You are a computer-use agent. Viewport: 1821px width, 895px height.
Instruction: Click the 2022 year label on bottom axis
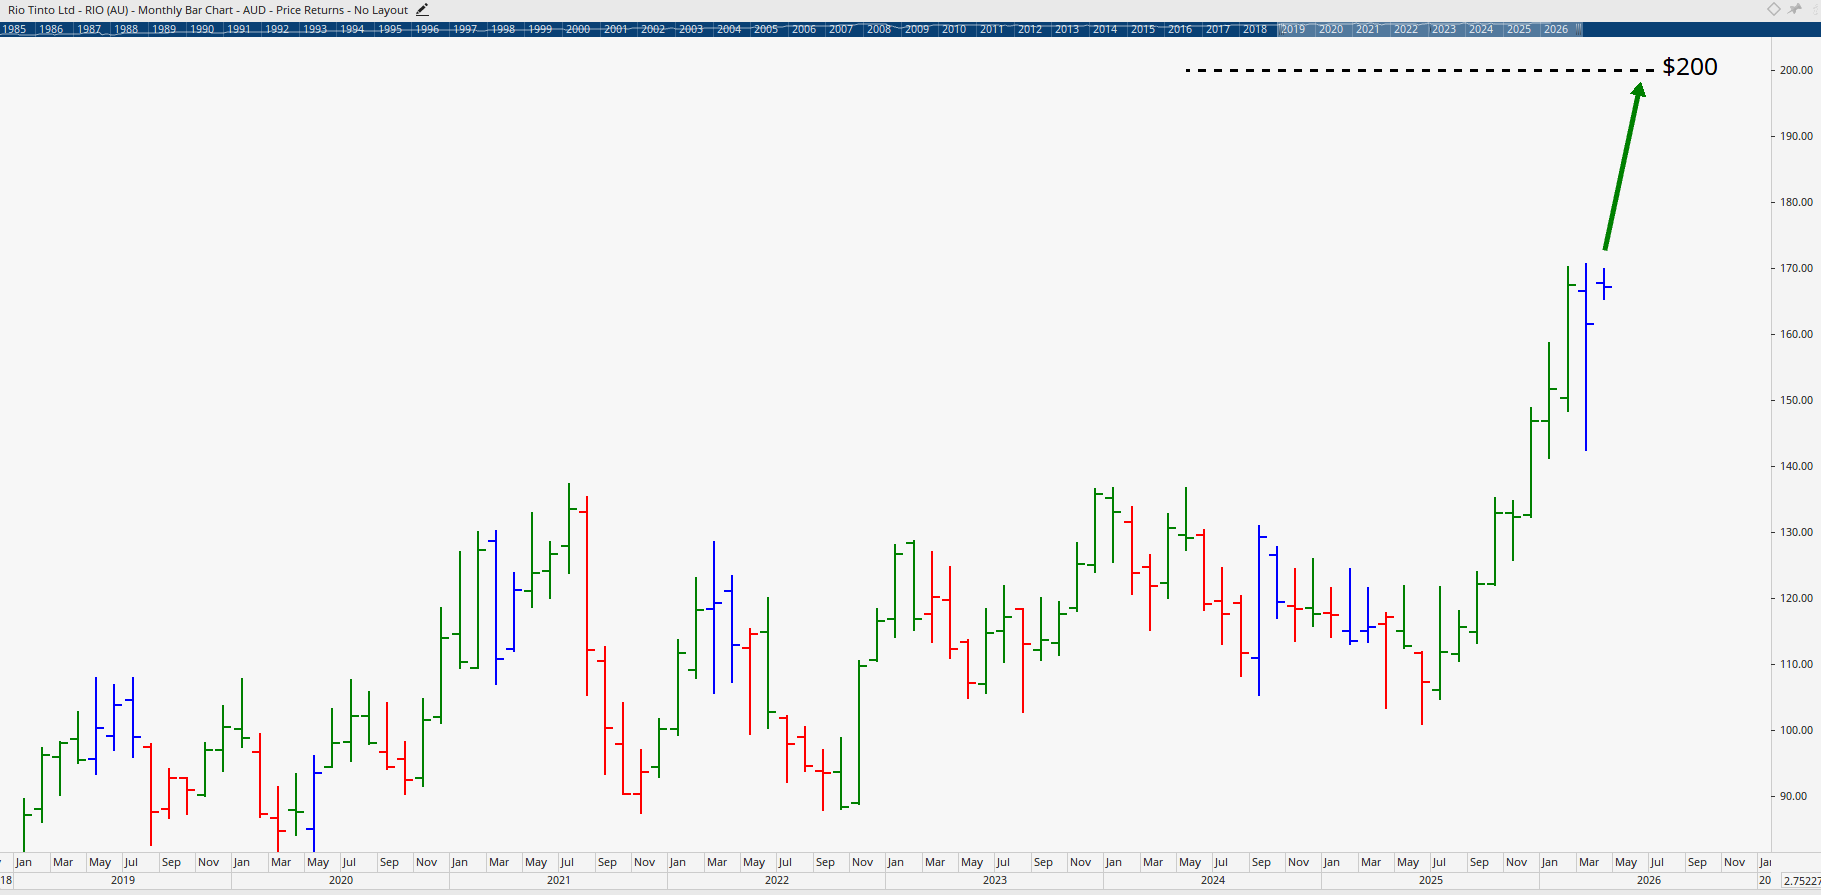(x=777, y=880)
